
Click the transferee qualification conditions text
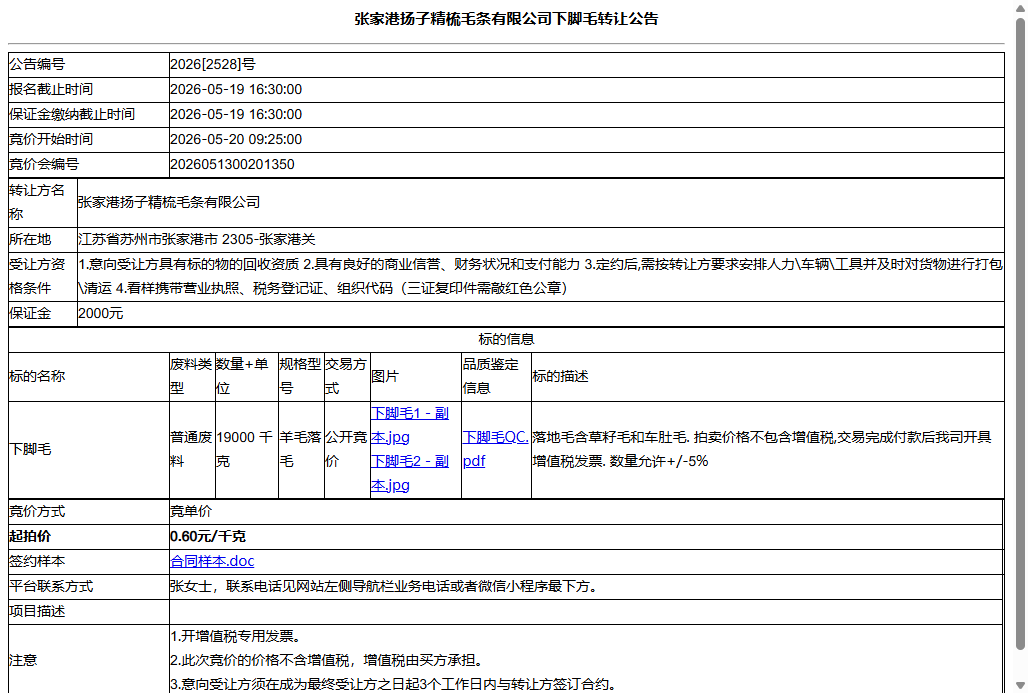pyautogui.click(x=540, y=276)
